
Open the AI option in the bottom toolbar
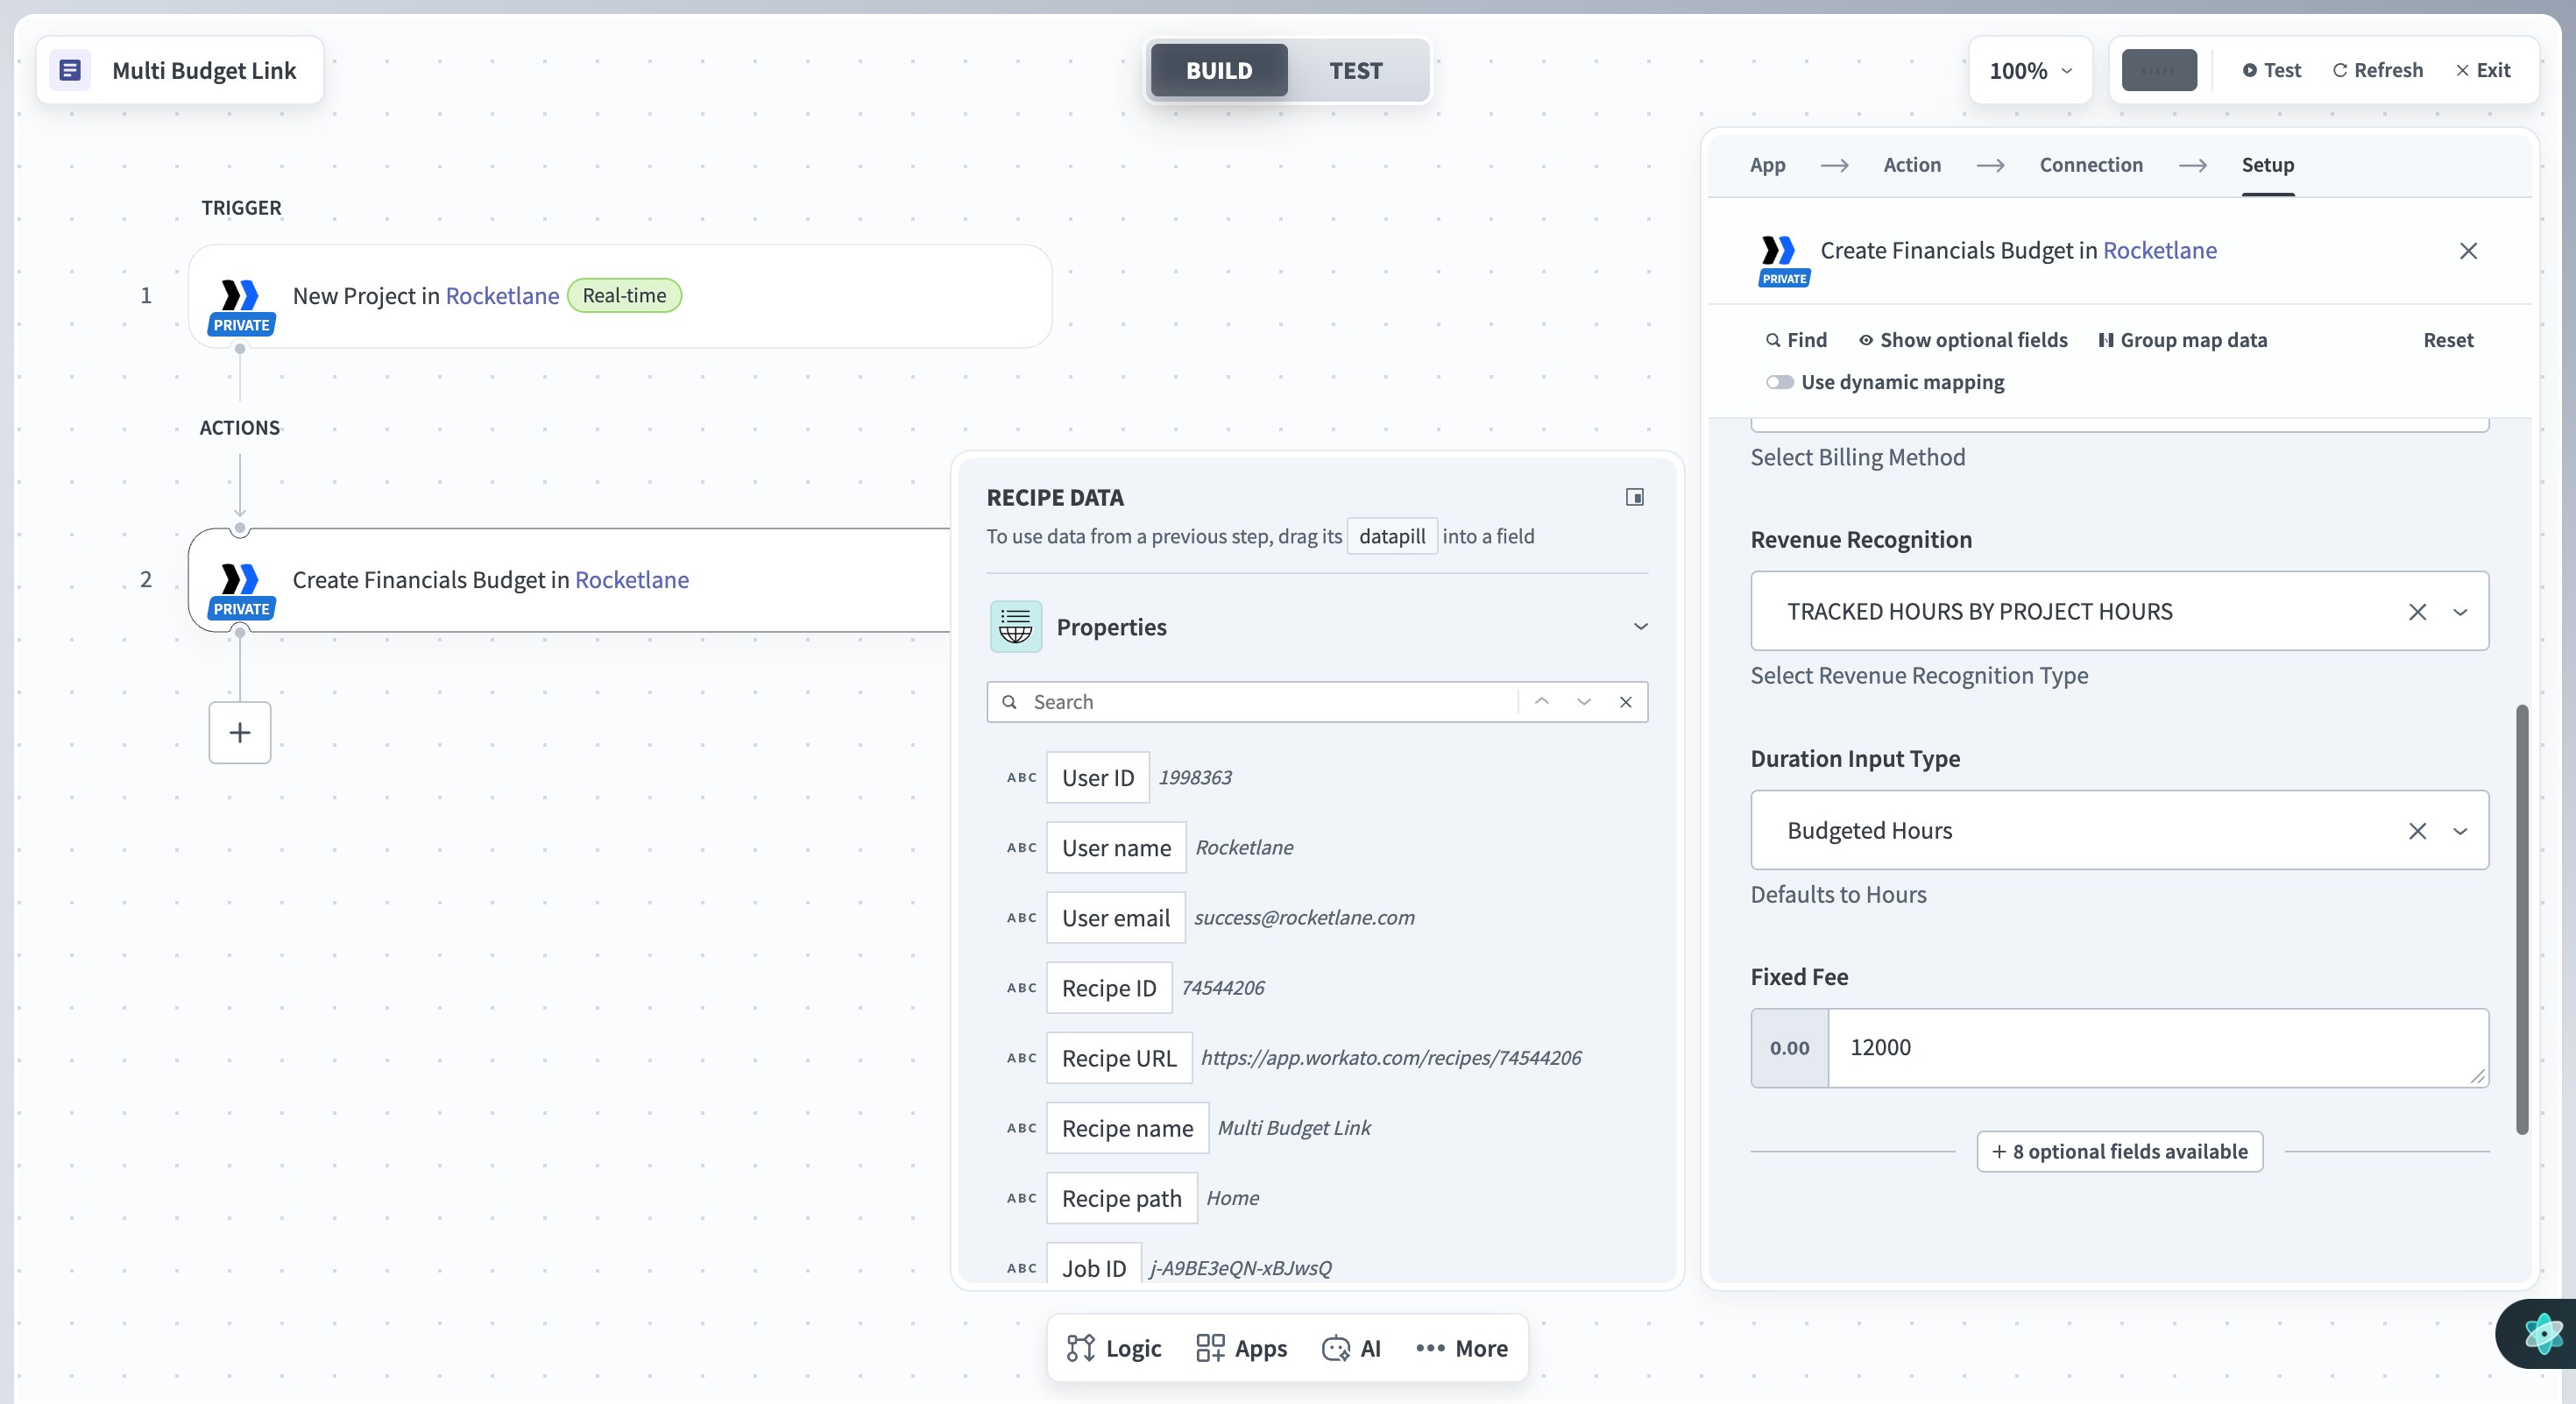1351,1348
